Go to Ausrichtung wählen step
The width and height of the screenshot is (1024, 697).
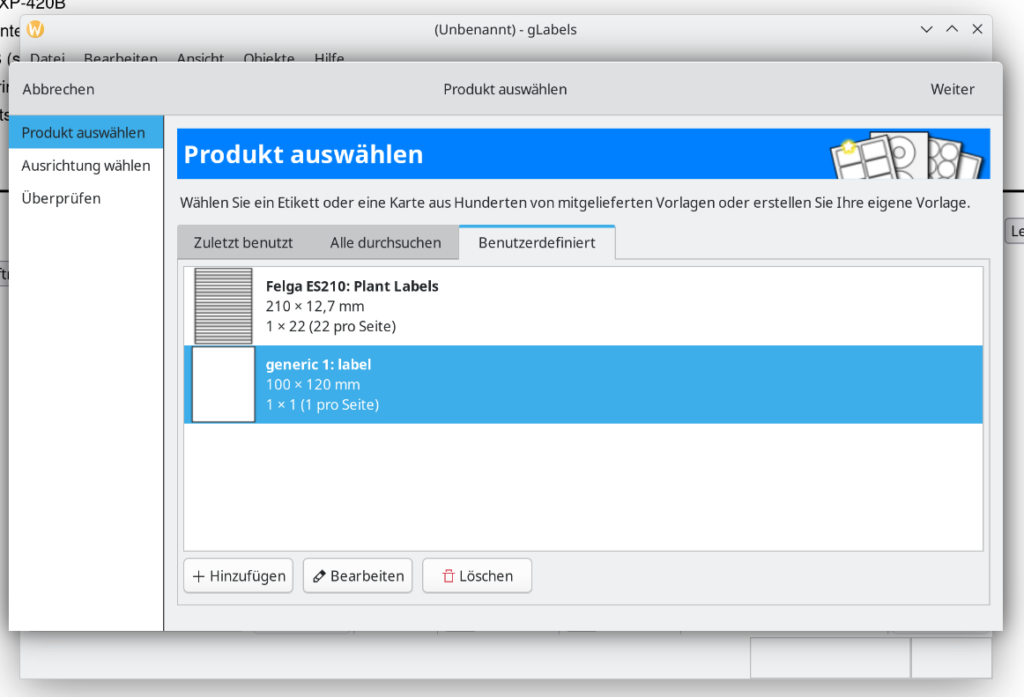pos(86,165)
